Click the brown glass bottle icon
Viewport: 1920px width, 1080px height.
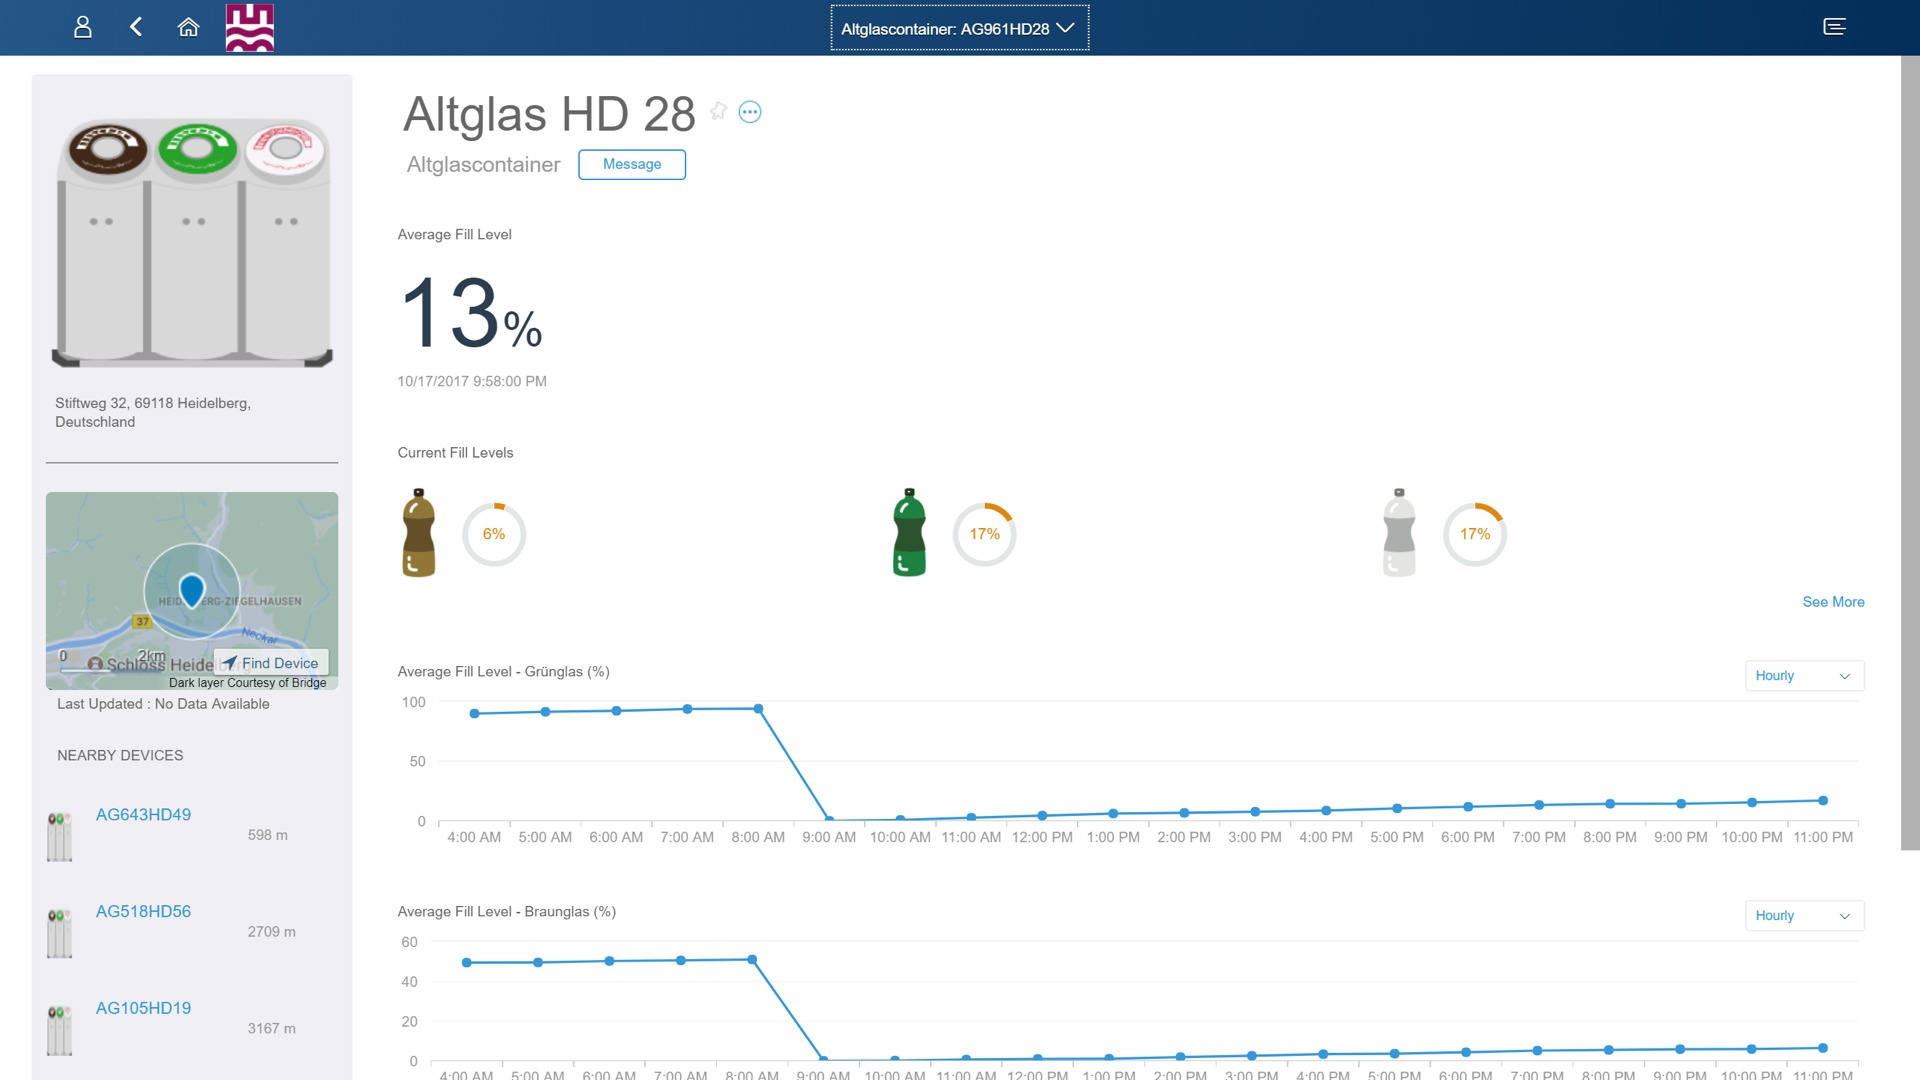point(419,533)
